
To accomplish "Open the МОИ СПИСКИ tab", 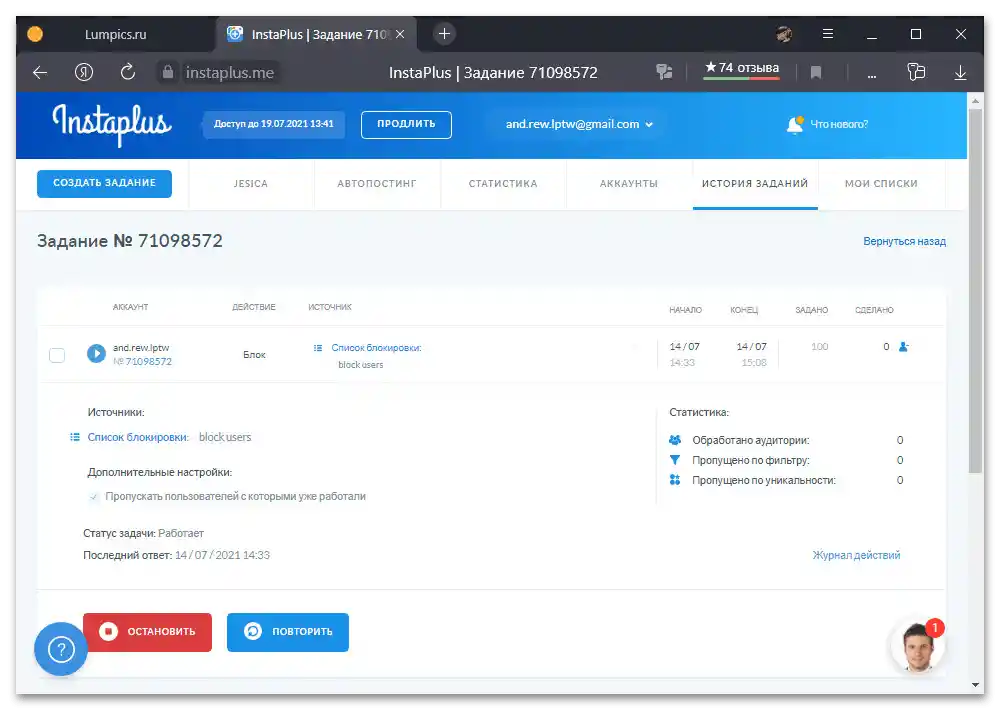I will click(881, 184).
